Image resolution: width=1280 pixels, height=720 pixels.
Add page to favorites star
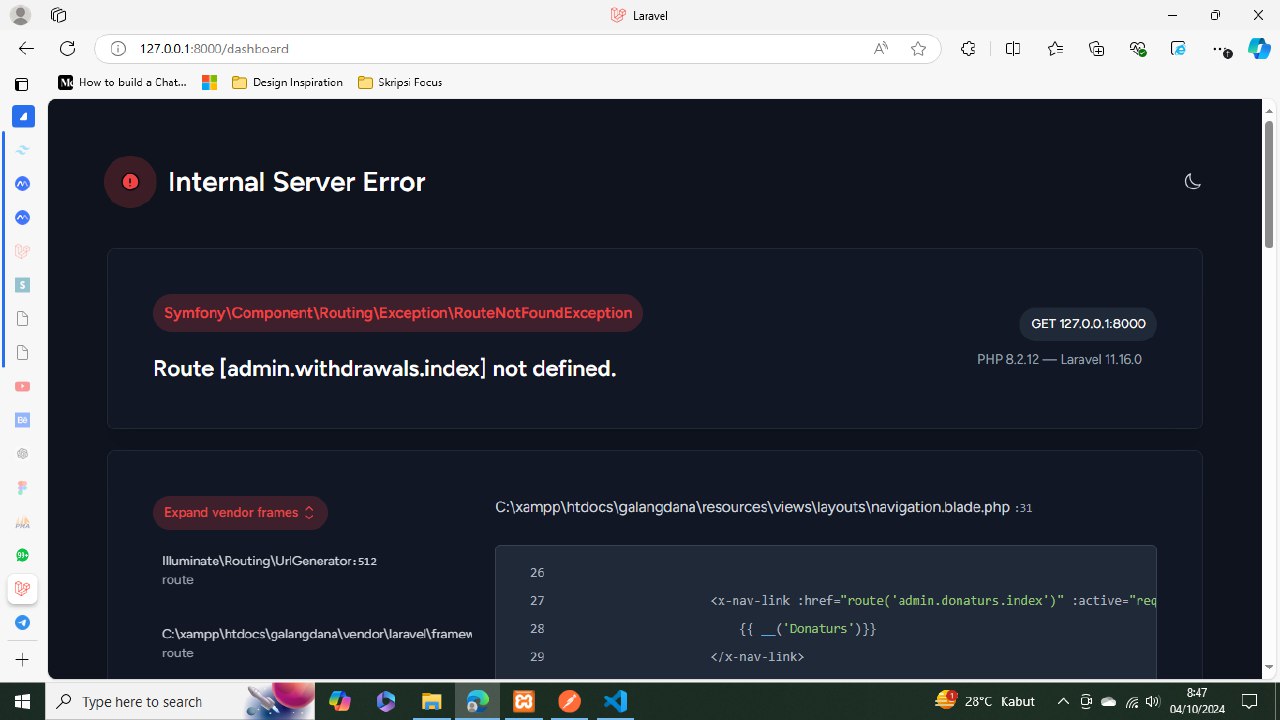coord(918,48)
